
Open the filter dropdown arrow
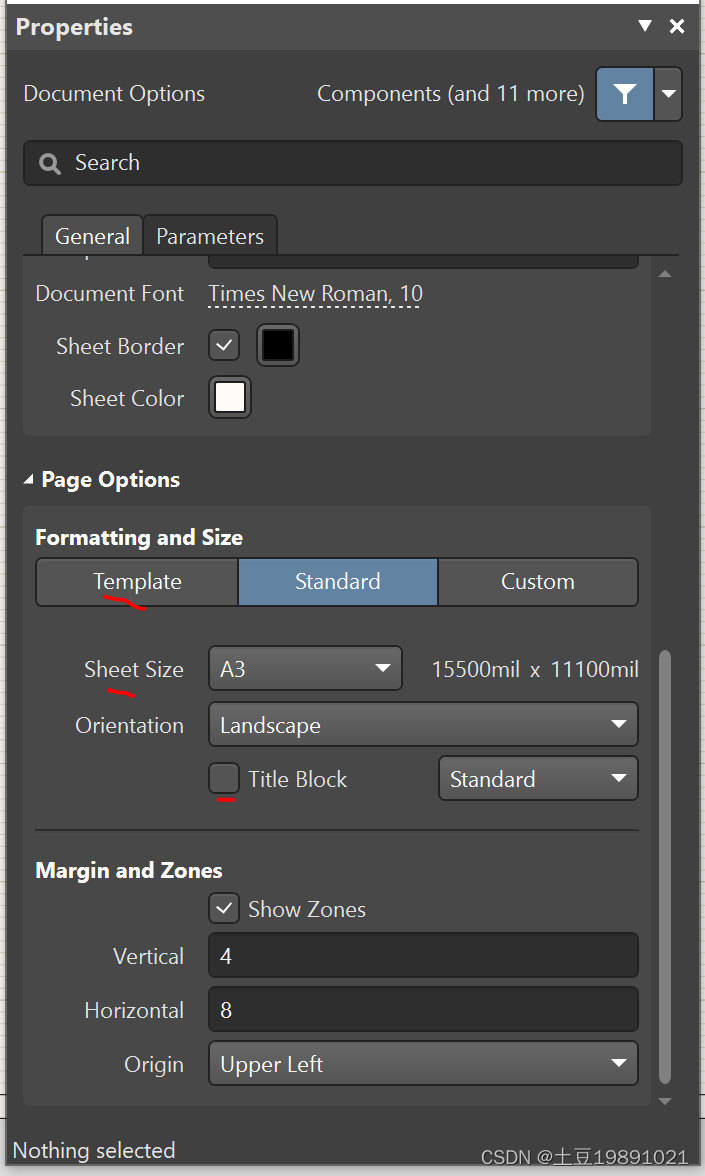tap(669, 94)
